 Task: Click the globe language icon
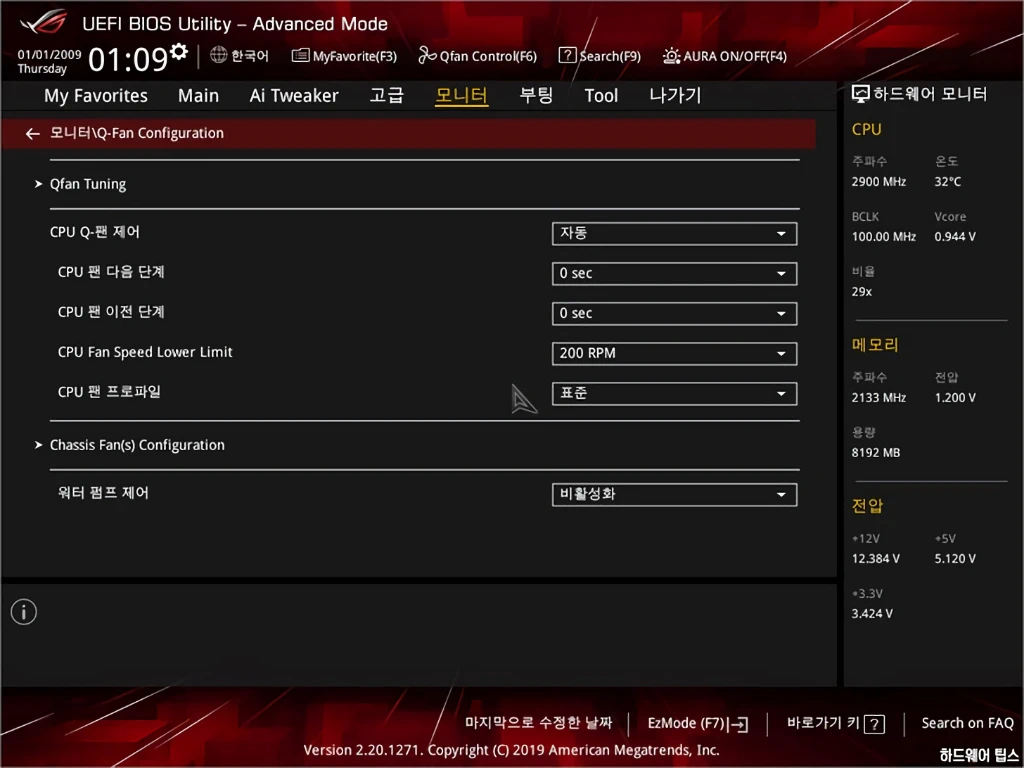point(218,55)
